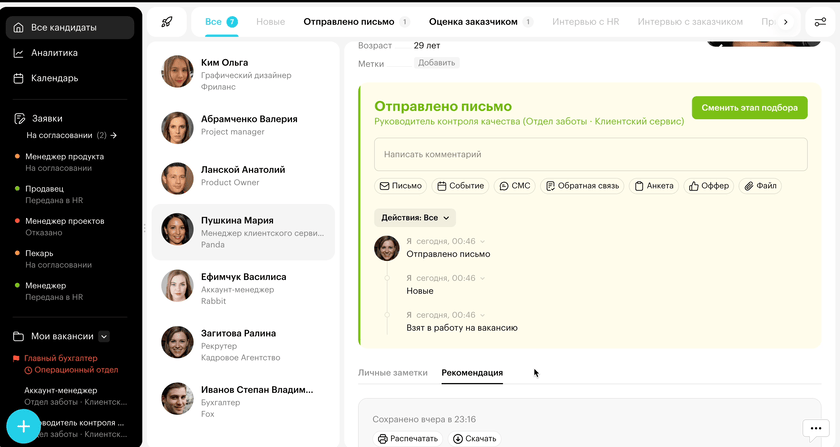The width and height of the screenshot is (840, 447).
Task: Click the Написать комментарий input field
Action: click(x=590, y=155)
